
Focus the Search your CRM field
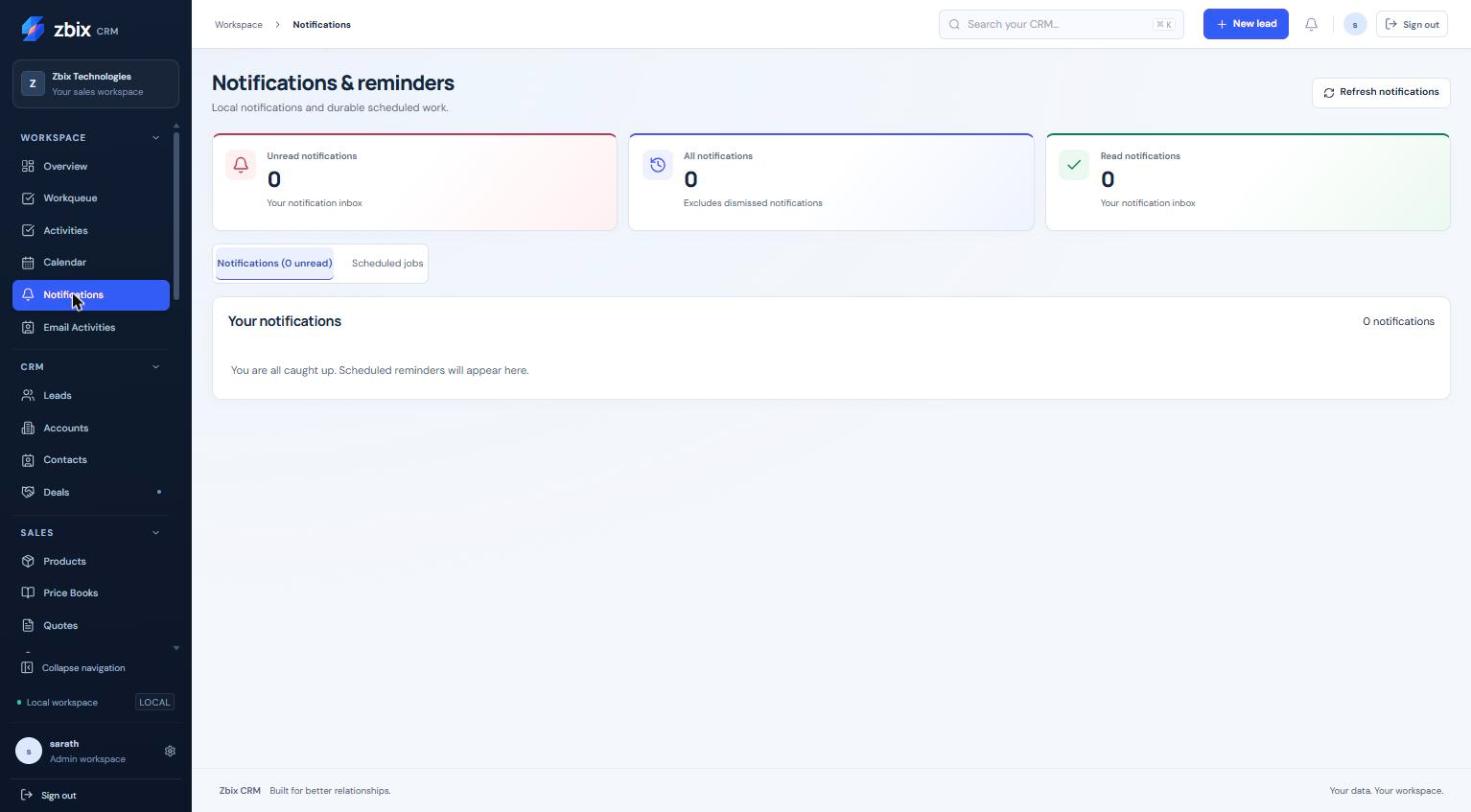1061,24
